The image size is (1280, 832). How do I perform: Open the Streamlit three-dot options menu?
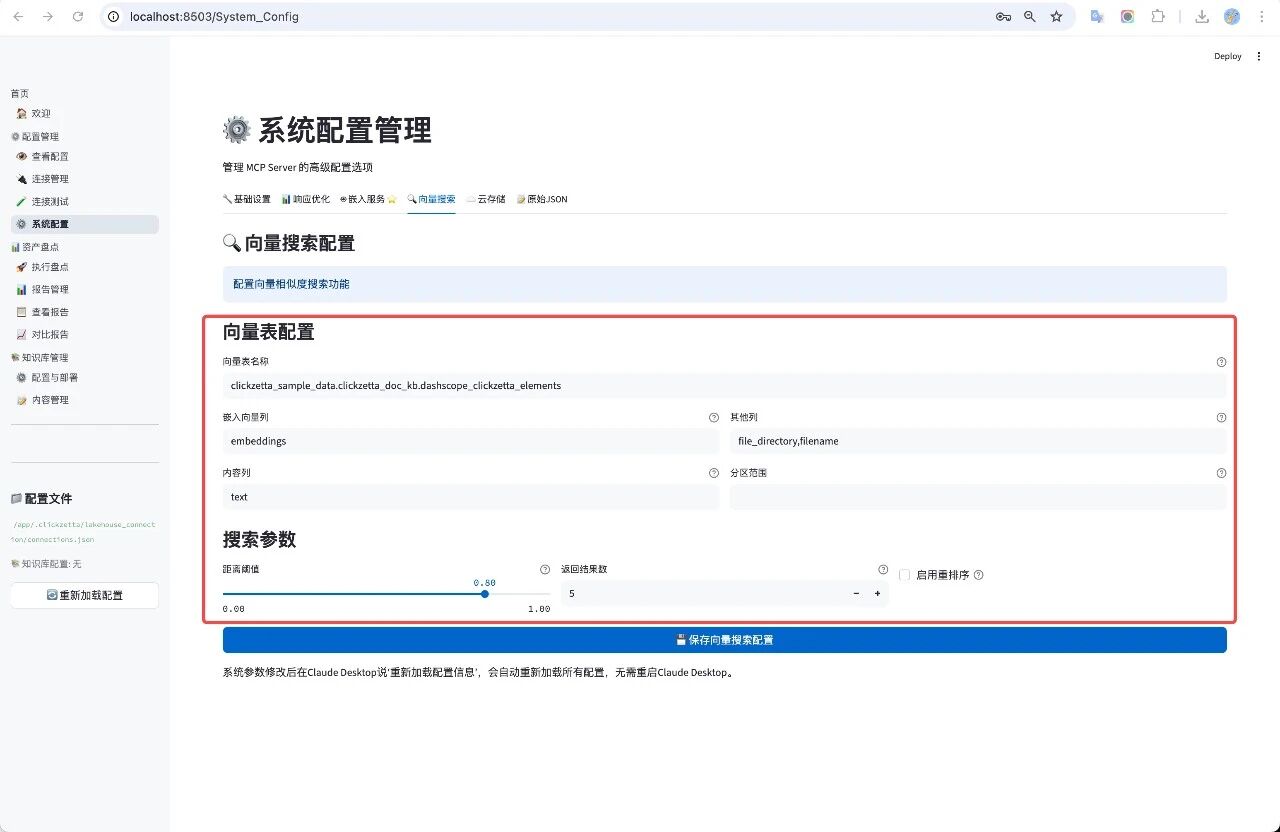(1259, 57)
